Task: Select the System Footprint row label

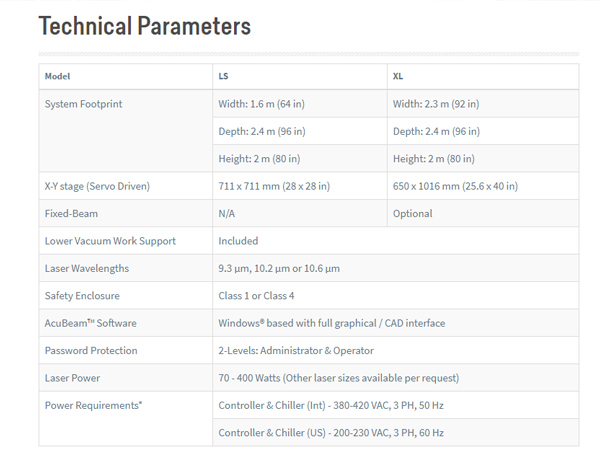Action: coord(85,104)
